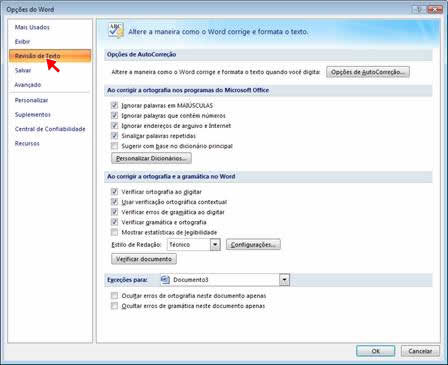Enable Ocultar erros de ortografia neste documento
The width and height of the screenshot is (448, 365).
114,296
